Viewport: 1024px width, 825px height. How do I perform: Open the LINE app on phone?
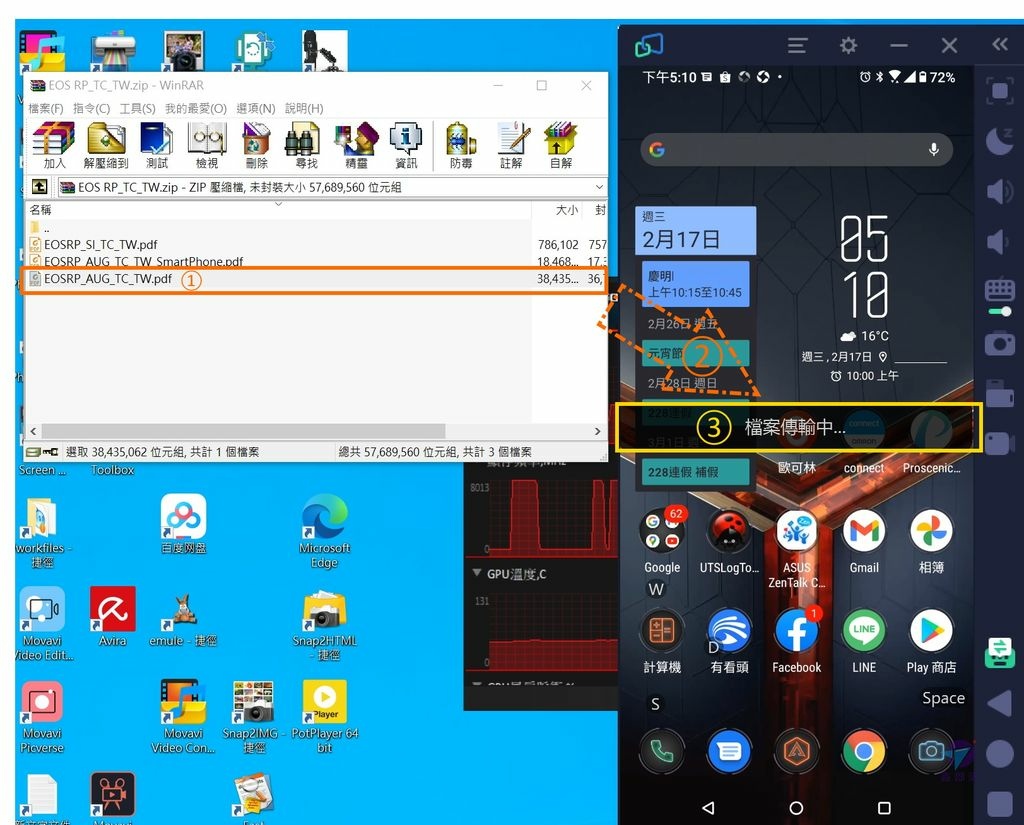click(864, 631)
